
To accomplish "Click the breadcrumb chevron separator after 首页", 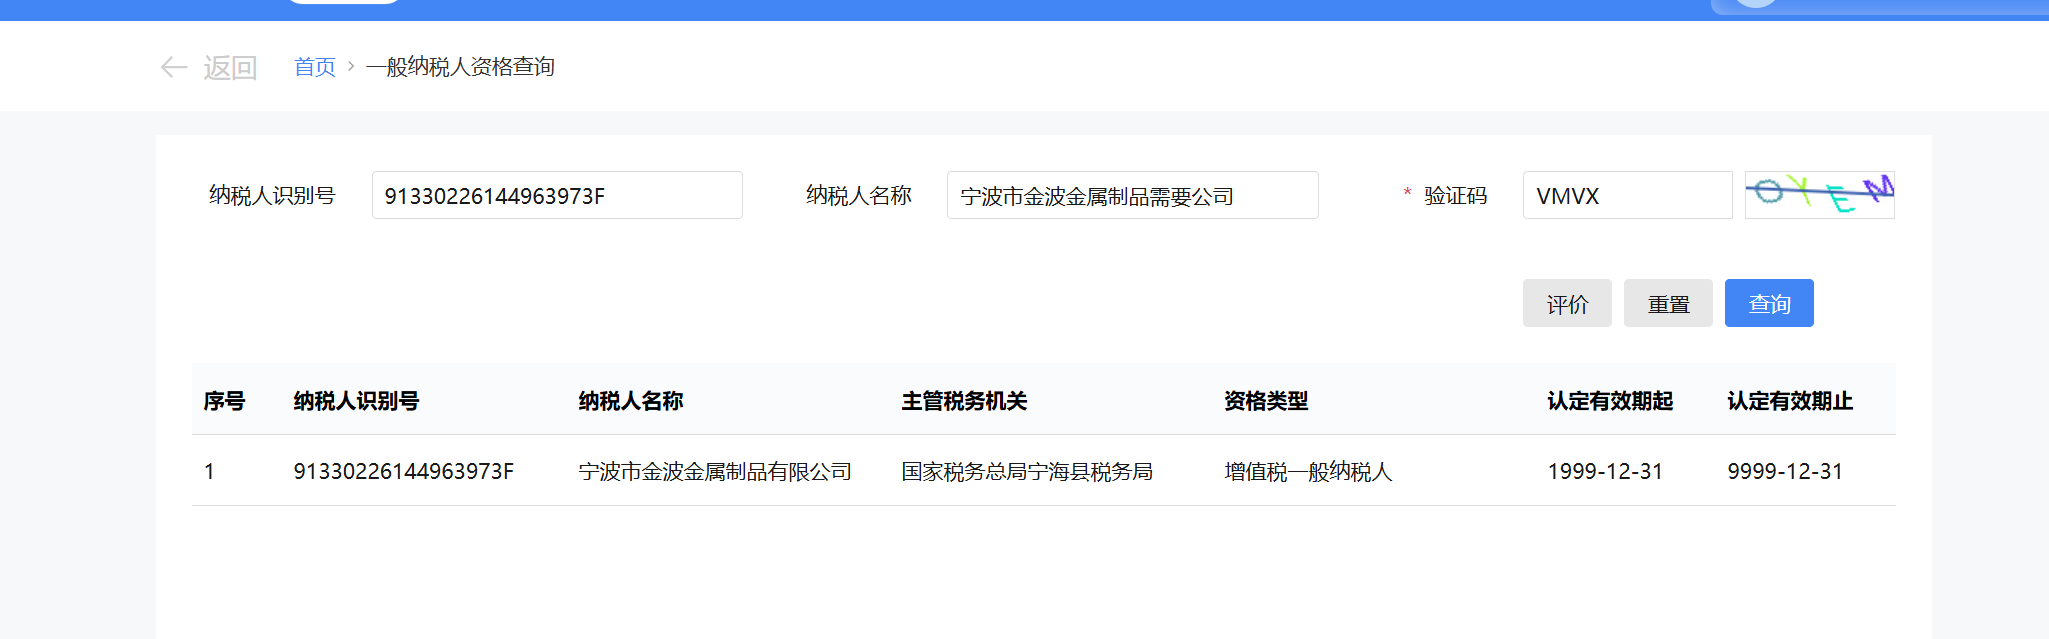I will click(351, 66).
